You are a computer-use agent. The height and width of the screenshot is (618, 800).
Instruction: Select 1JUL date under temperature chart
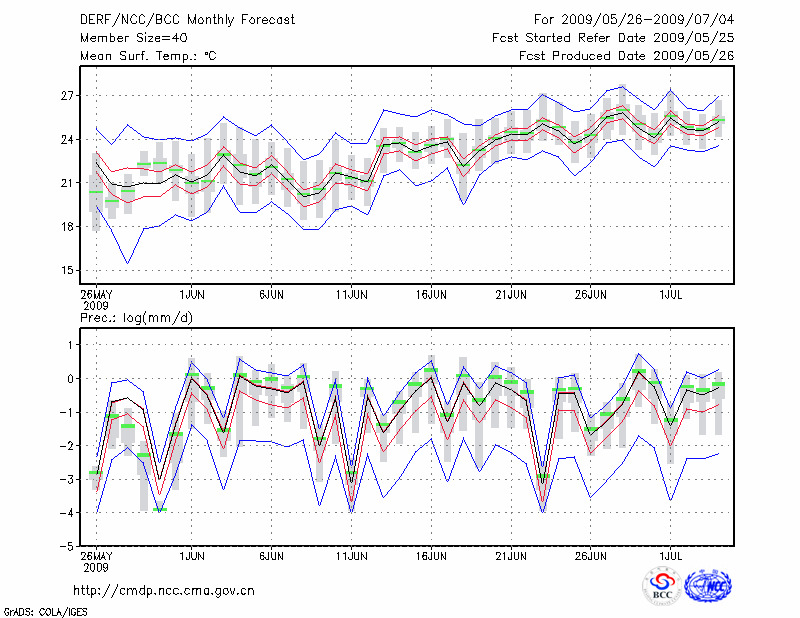(671, 295)
